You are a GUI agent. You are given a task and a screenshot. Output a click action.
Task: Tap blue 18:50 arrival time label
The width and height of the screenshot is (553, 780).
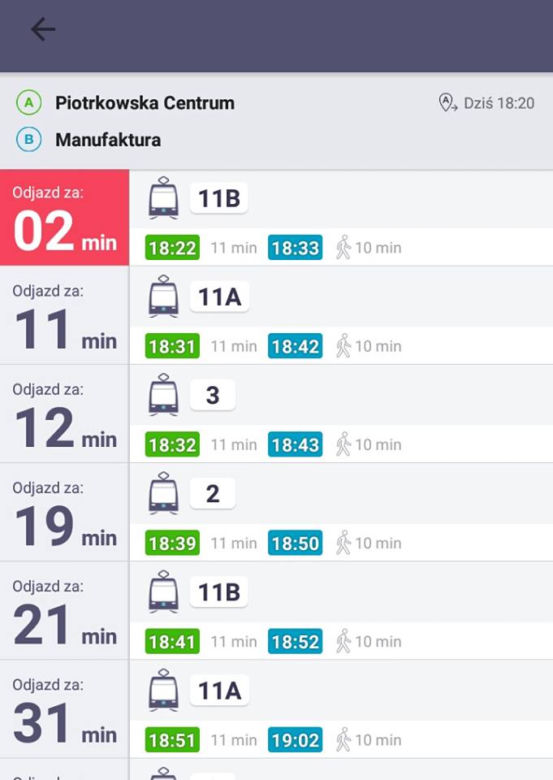[x=295, y=543]
